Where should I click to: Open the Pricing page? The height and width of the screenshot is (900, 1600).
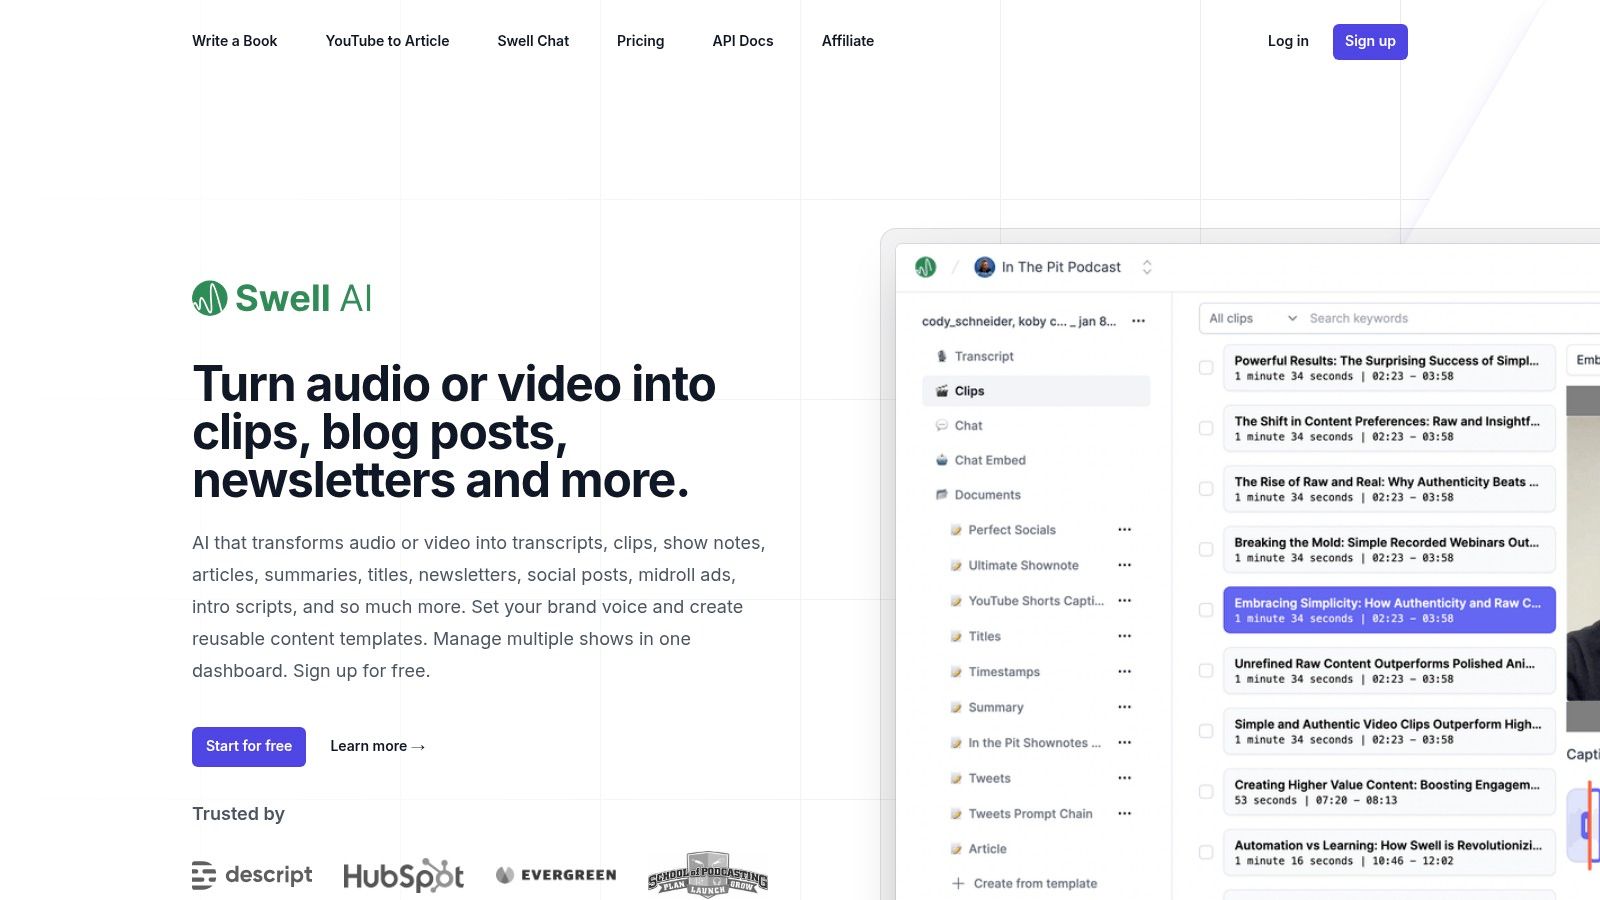(640, 41)
